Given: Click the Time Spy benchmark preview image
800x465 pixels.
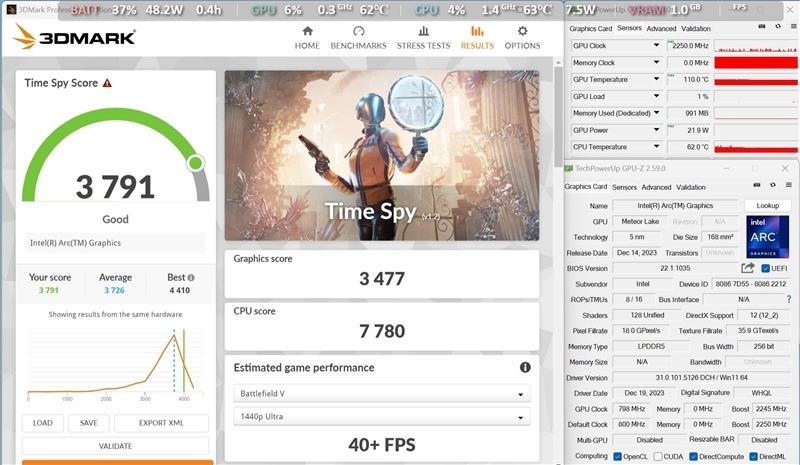Looking at the screenshot, I should (x=382, y=155).
